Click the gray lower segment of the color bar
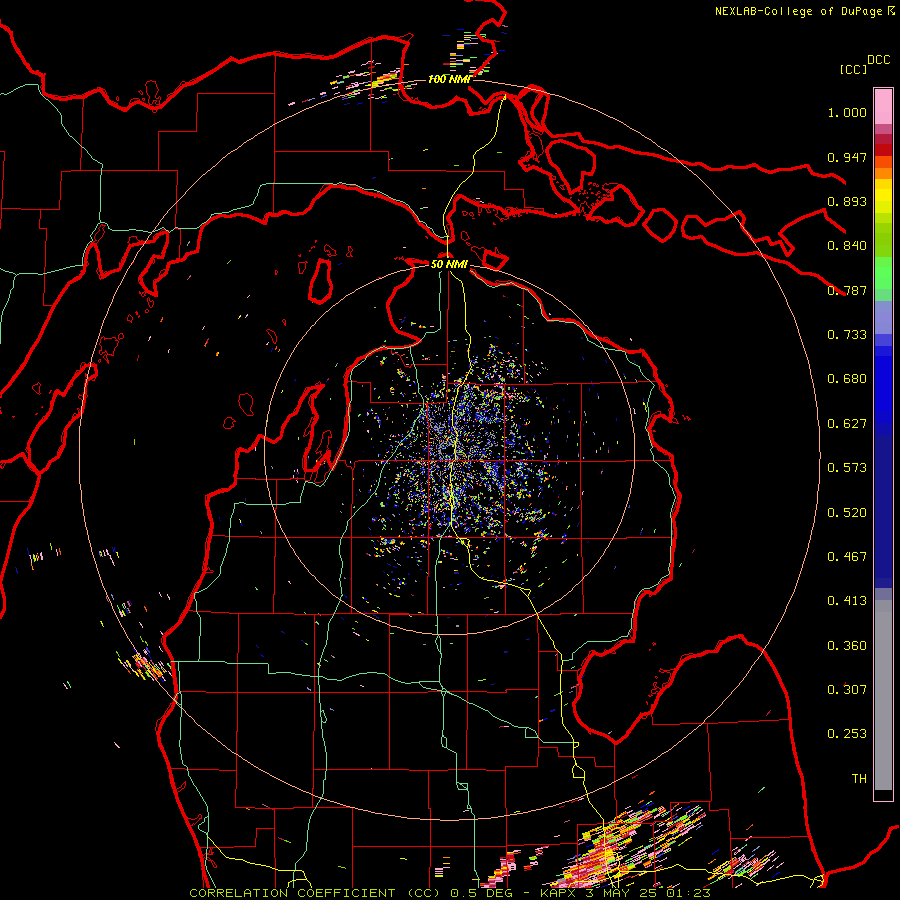This screenshot has width=900, height=900. click(883, 695)
